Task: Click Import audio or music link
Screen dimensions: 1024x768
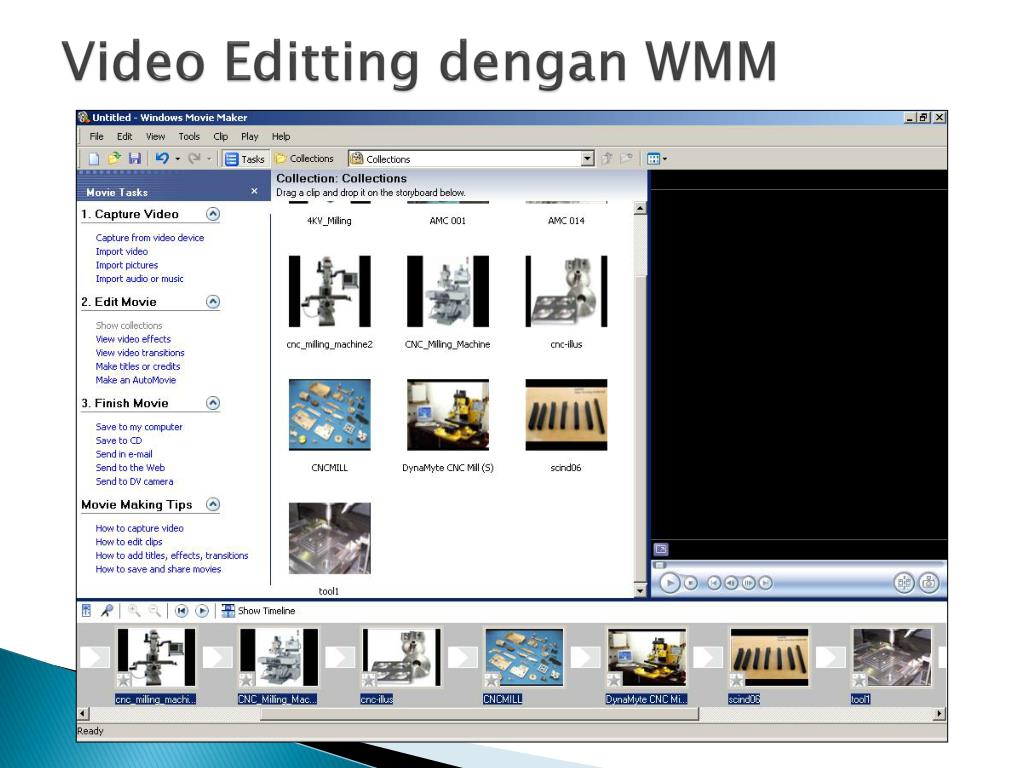Action: click(x=139, y=279)
